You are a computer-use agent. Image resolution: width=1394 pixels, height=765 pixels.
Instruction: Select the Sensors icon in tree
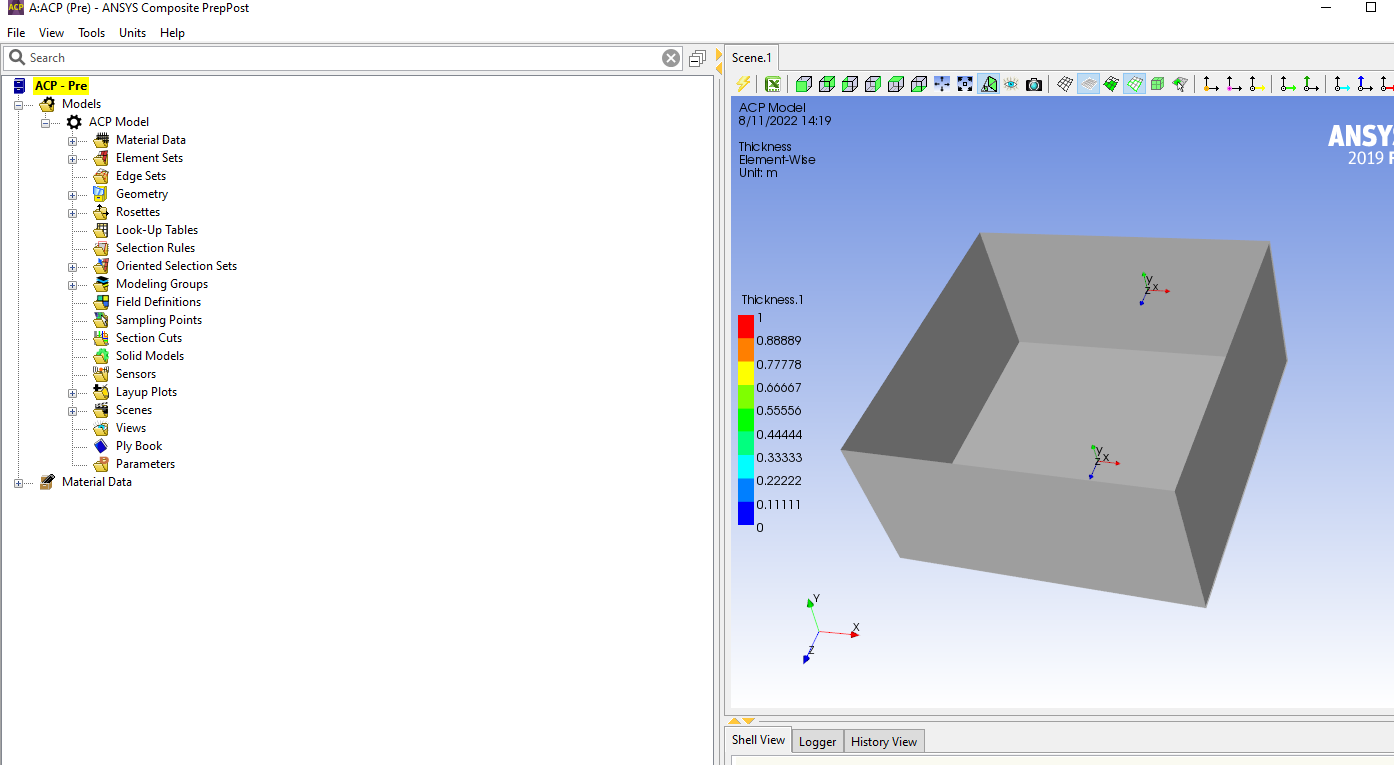tap(101, 374)
